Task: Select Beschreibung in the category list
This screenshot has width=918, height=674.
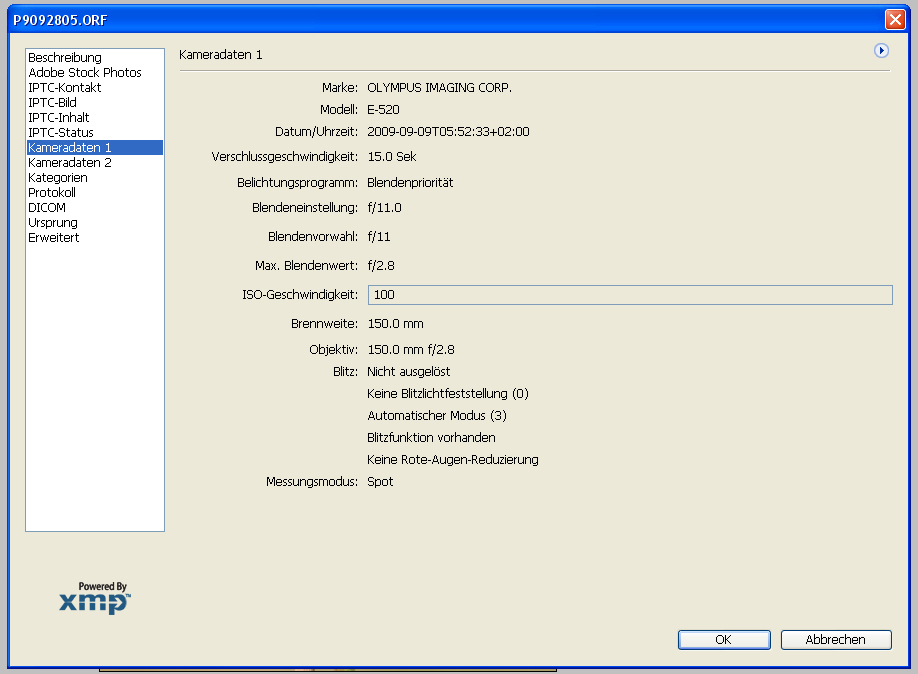Action: (x=95, y=57)
